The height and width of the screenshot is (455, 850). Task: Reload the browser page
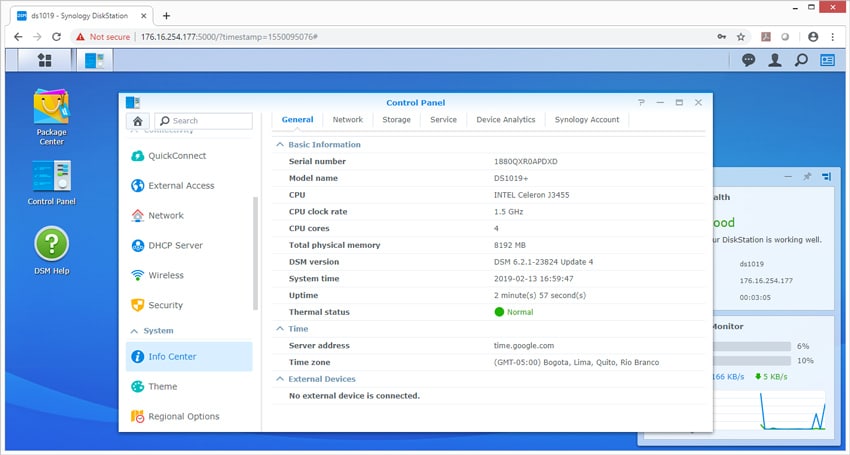(x=56, y=37)
